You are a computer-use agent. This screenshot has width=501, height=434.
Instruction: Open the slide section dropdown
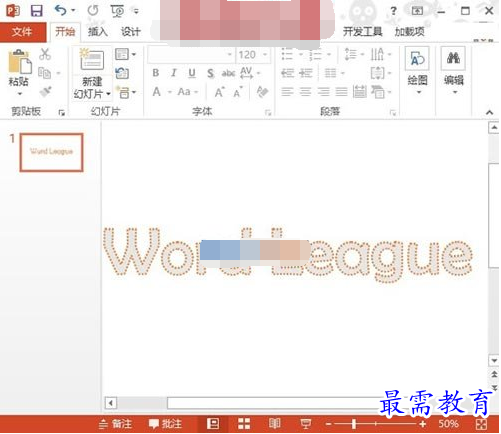pos(125,92)
